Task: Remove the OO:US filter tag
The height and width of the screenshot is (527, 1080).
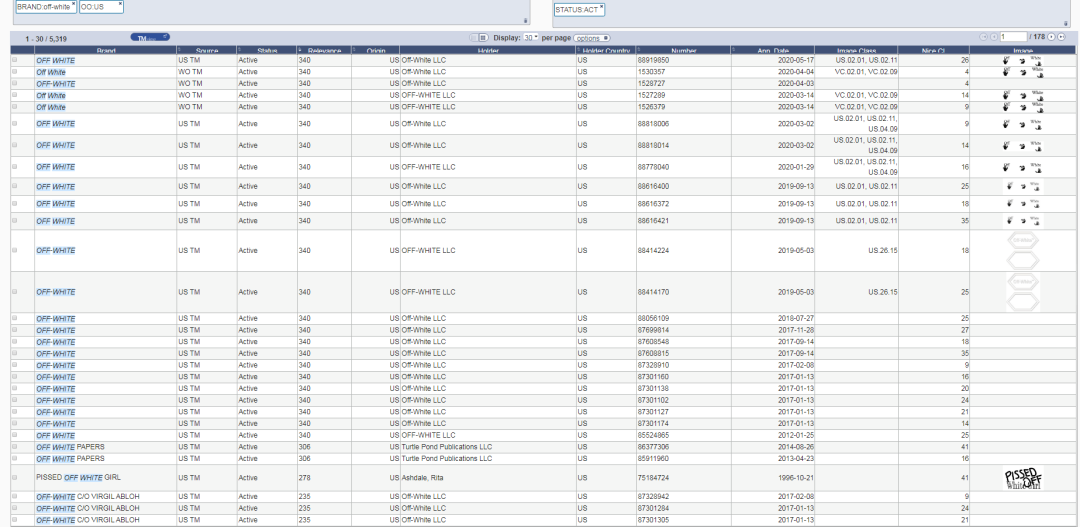Action: (x=120, y=4)
